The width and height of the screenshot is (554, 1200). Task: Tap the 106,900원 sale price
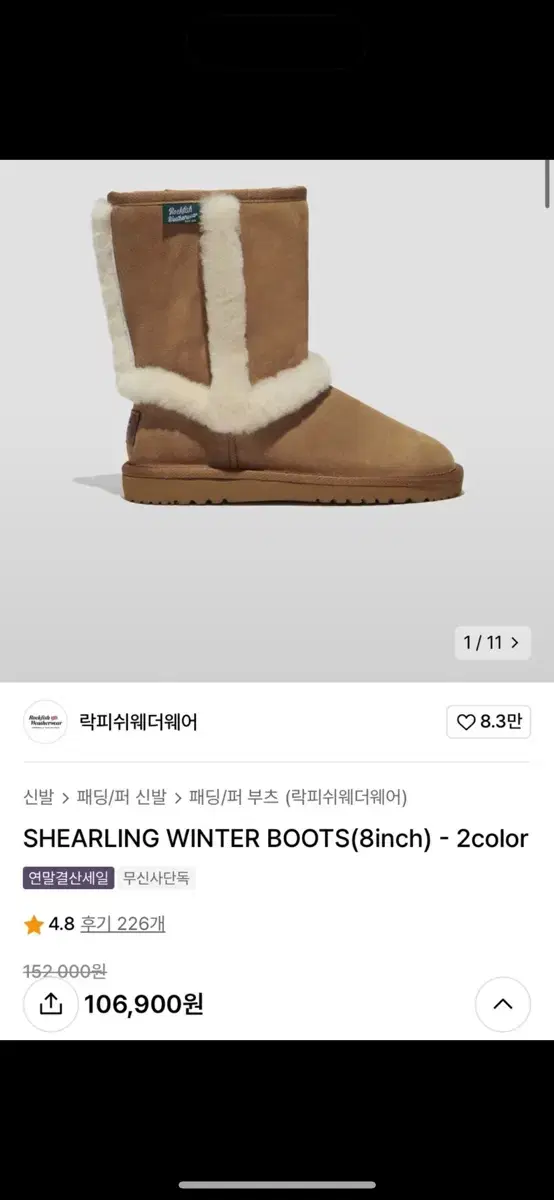pyautogui.click(x=144, y=1004)
